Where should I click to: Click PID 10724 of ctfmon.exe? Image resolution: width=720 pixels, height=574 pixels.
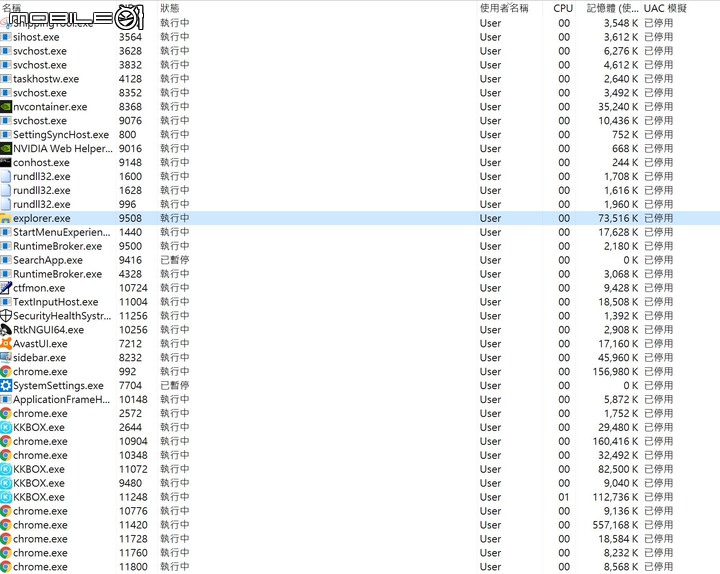click(133, 288)
